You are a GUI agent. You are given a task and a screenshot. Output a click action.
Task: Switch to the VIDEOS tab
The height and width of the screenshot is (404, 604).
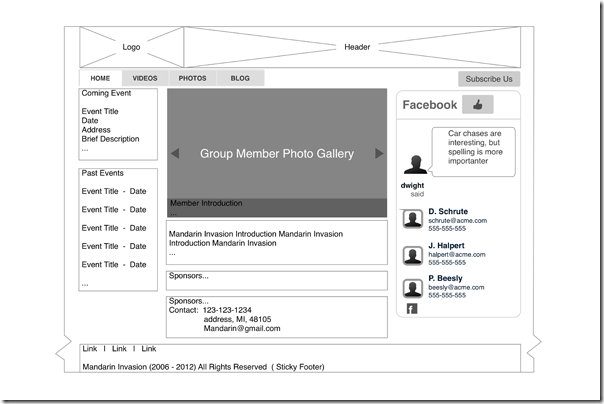145,78
